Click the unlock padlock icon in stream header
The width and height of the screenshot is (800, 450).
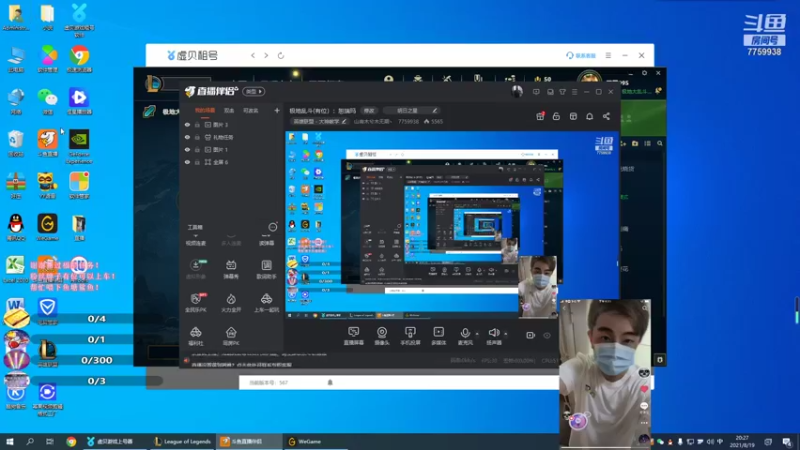(556, 116)
